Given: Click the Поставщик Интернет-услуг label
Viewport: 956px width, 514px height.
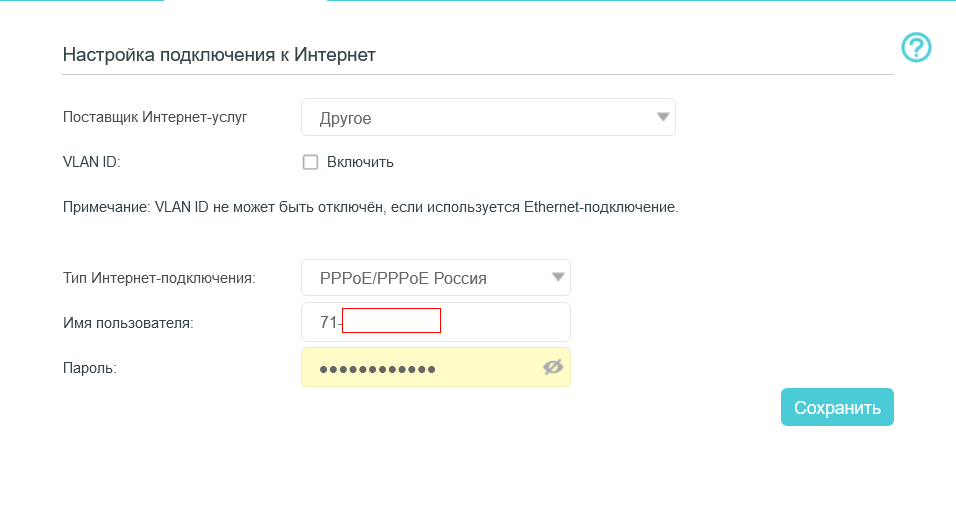Looking at the screenshot, I should [155, 117].
